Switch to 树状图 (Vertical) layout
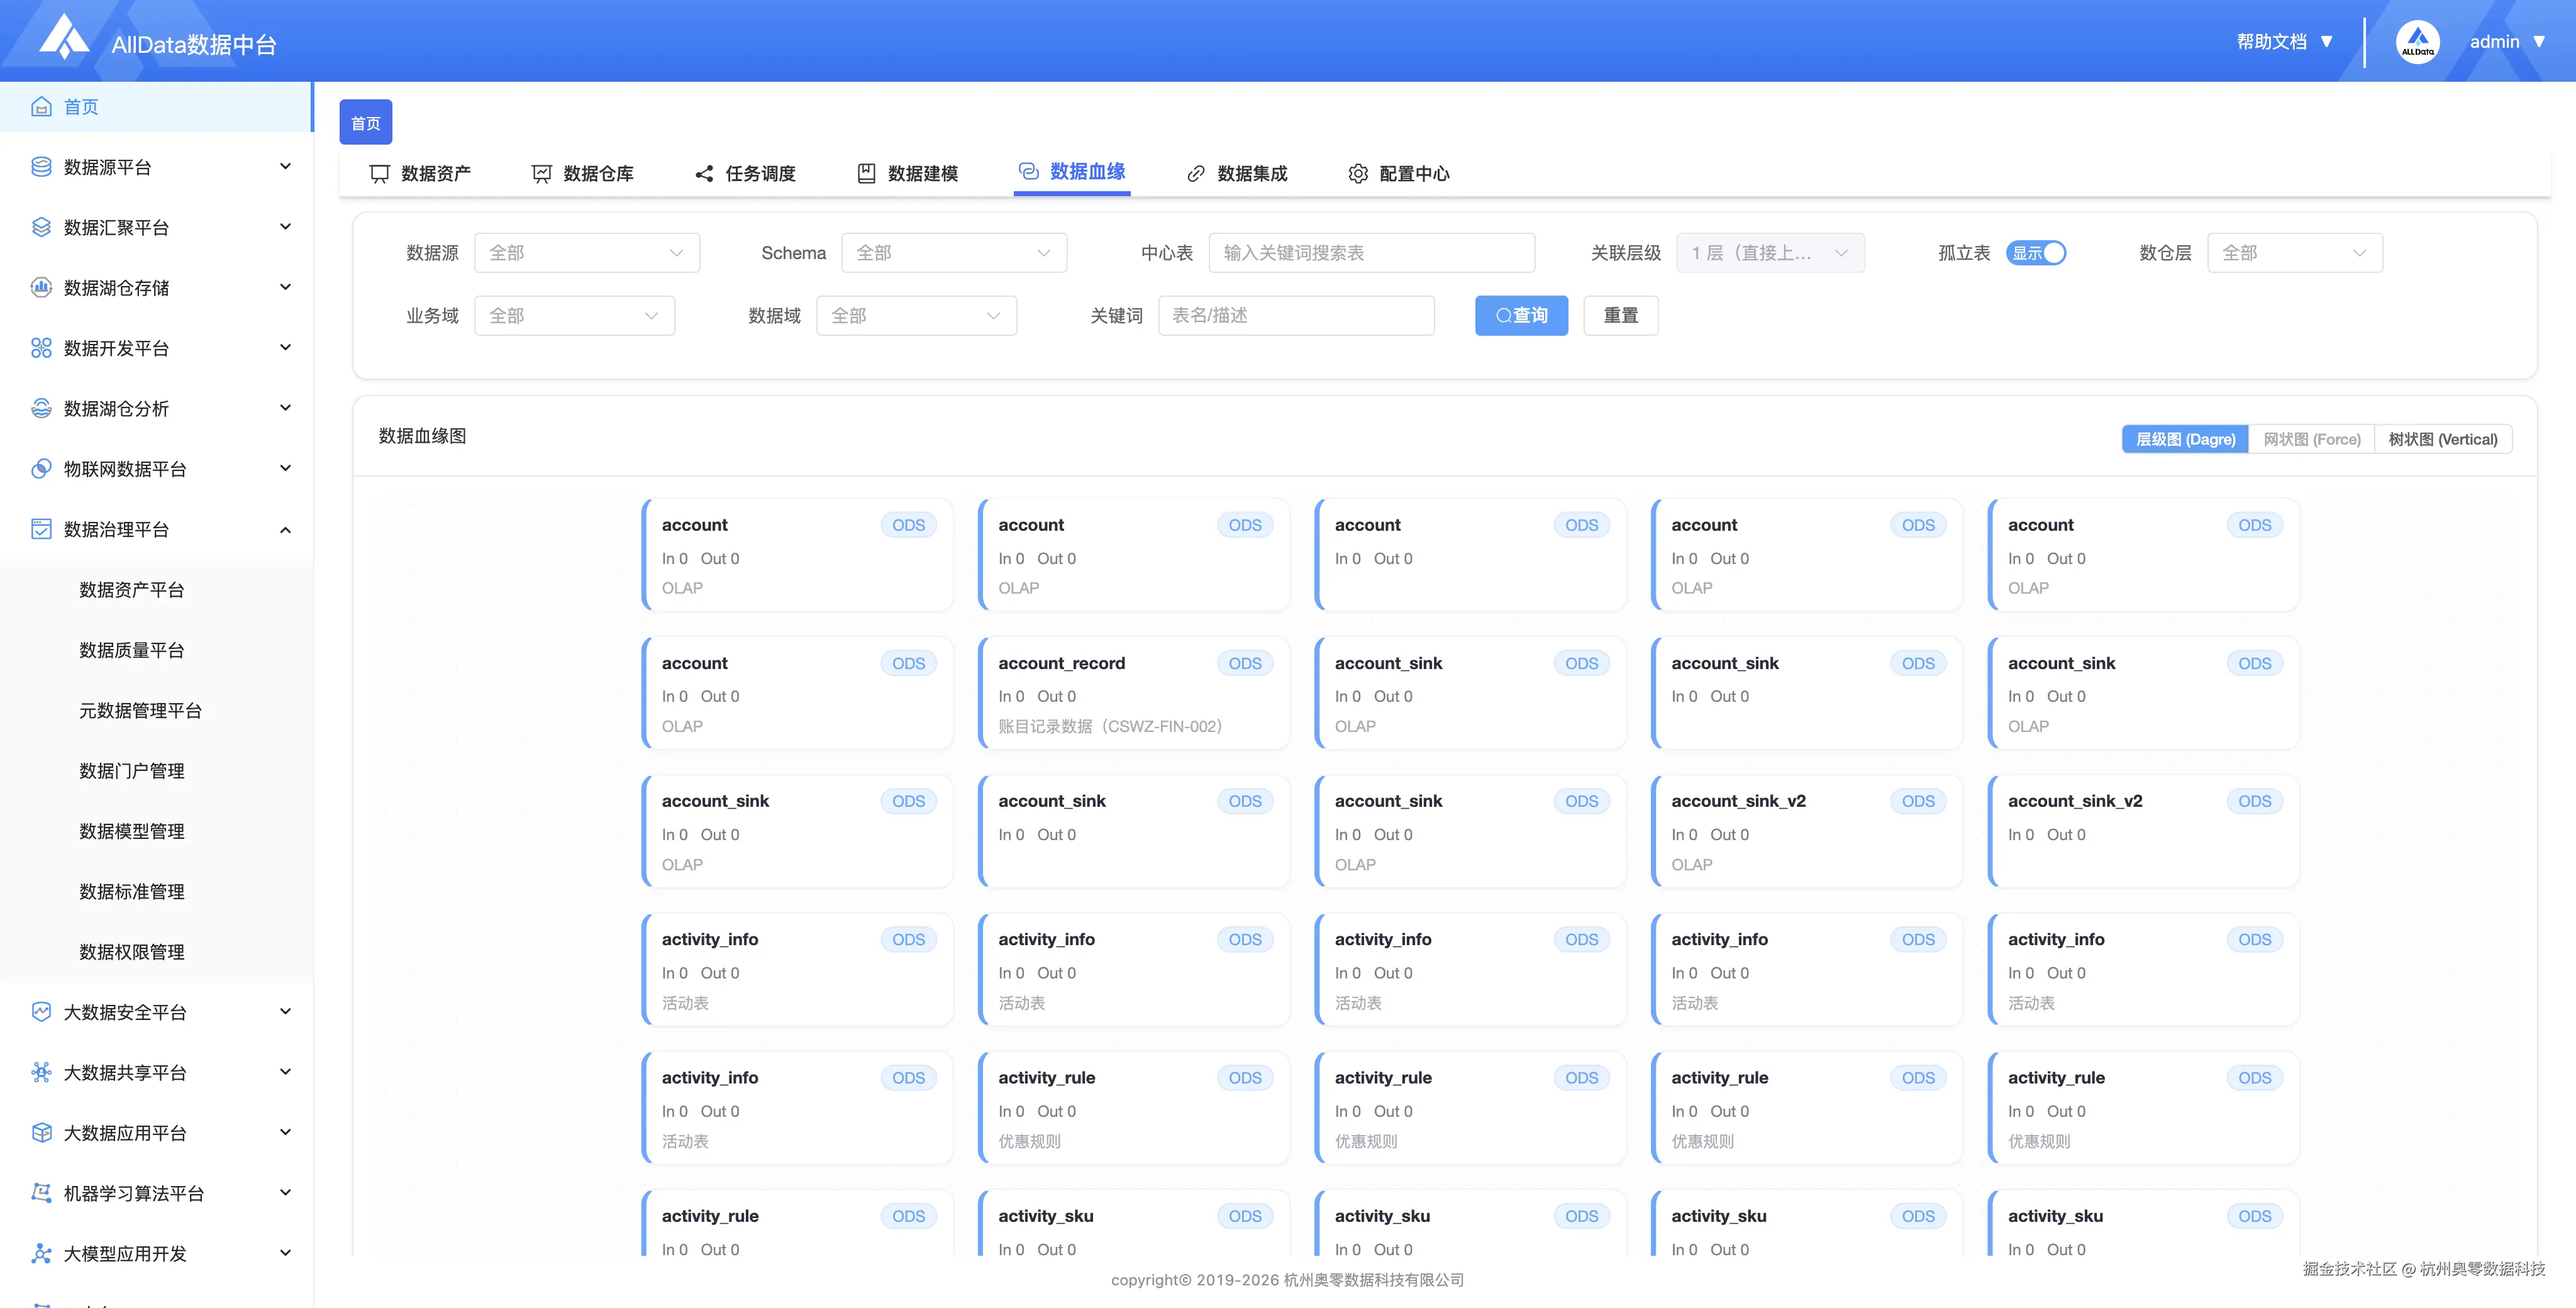The width and height of the screenshot is (2576, 1308). 2442,439
